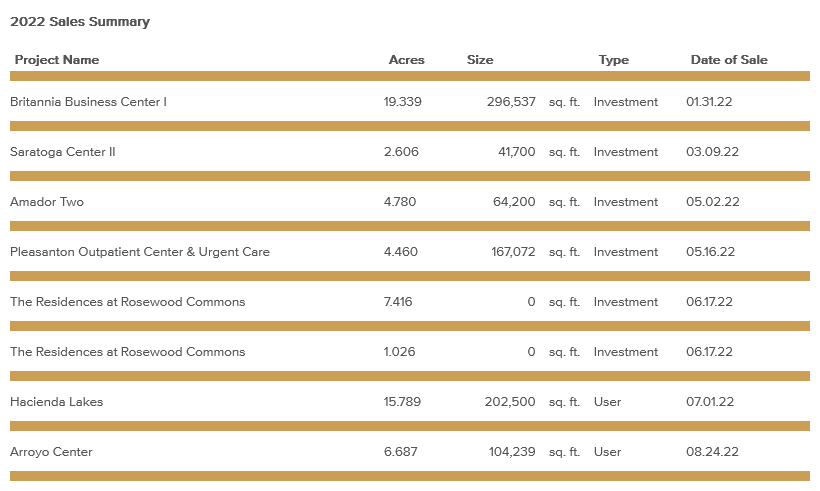Click size value 202,500
The image size is (820, 491).
[510, 402]
